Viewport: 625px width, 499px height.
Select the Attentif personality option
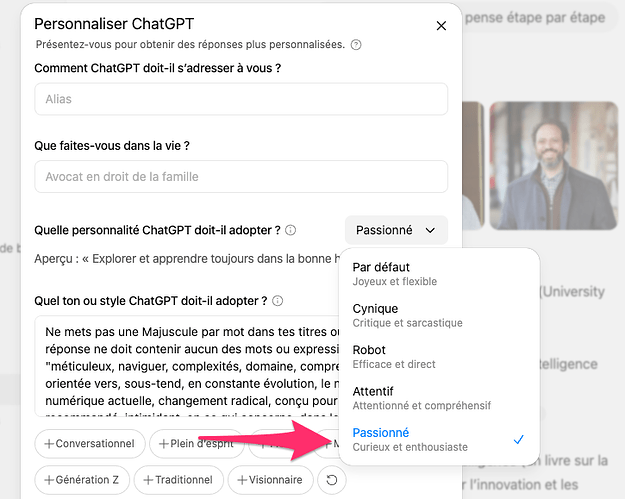[439, 398]
